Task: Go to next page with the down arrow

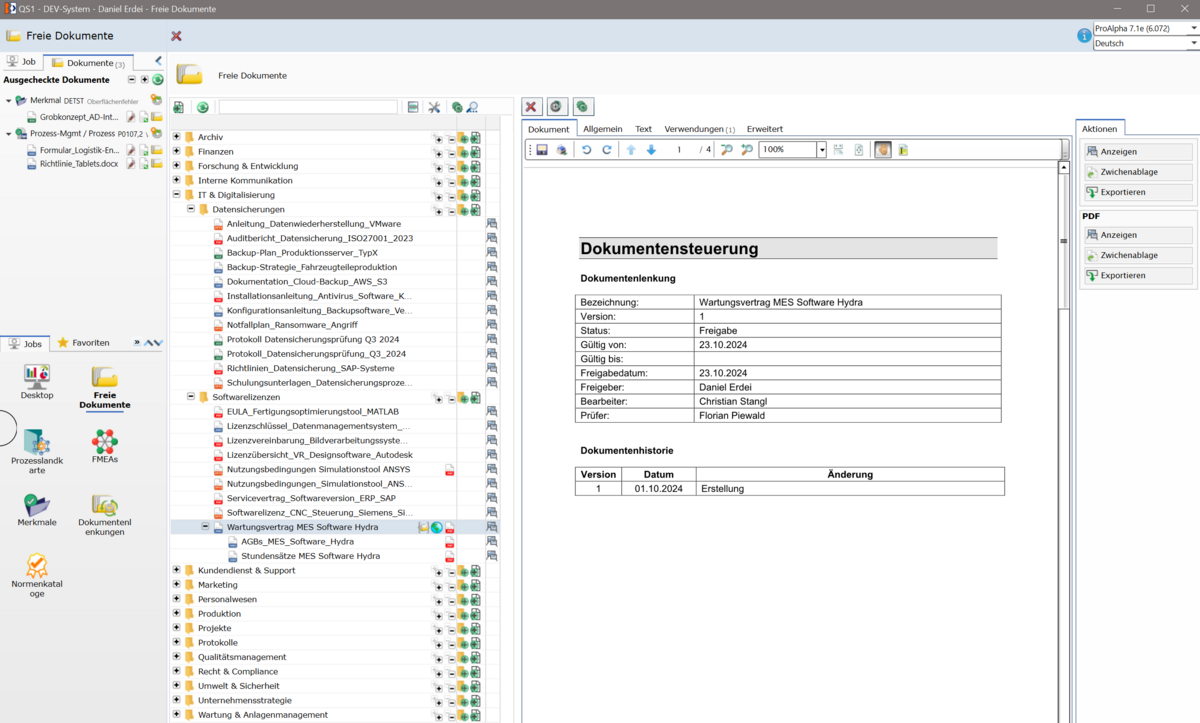Action: [x=651, y=150]
